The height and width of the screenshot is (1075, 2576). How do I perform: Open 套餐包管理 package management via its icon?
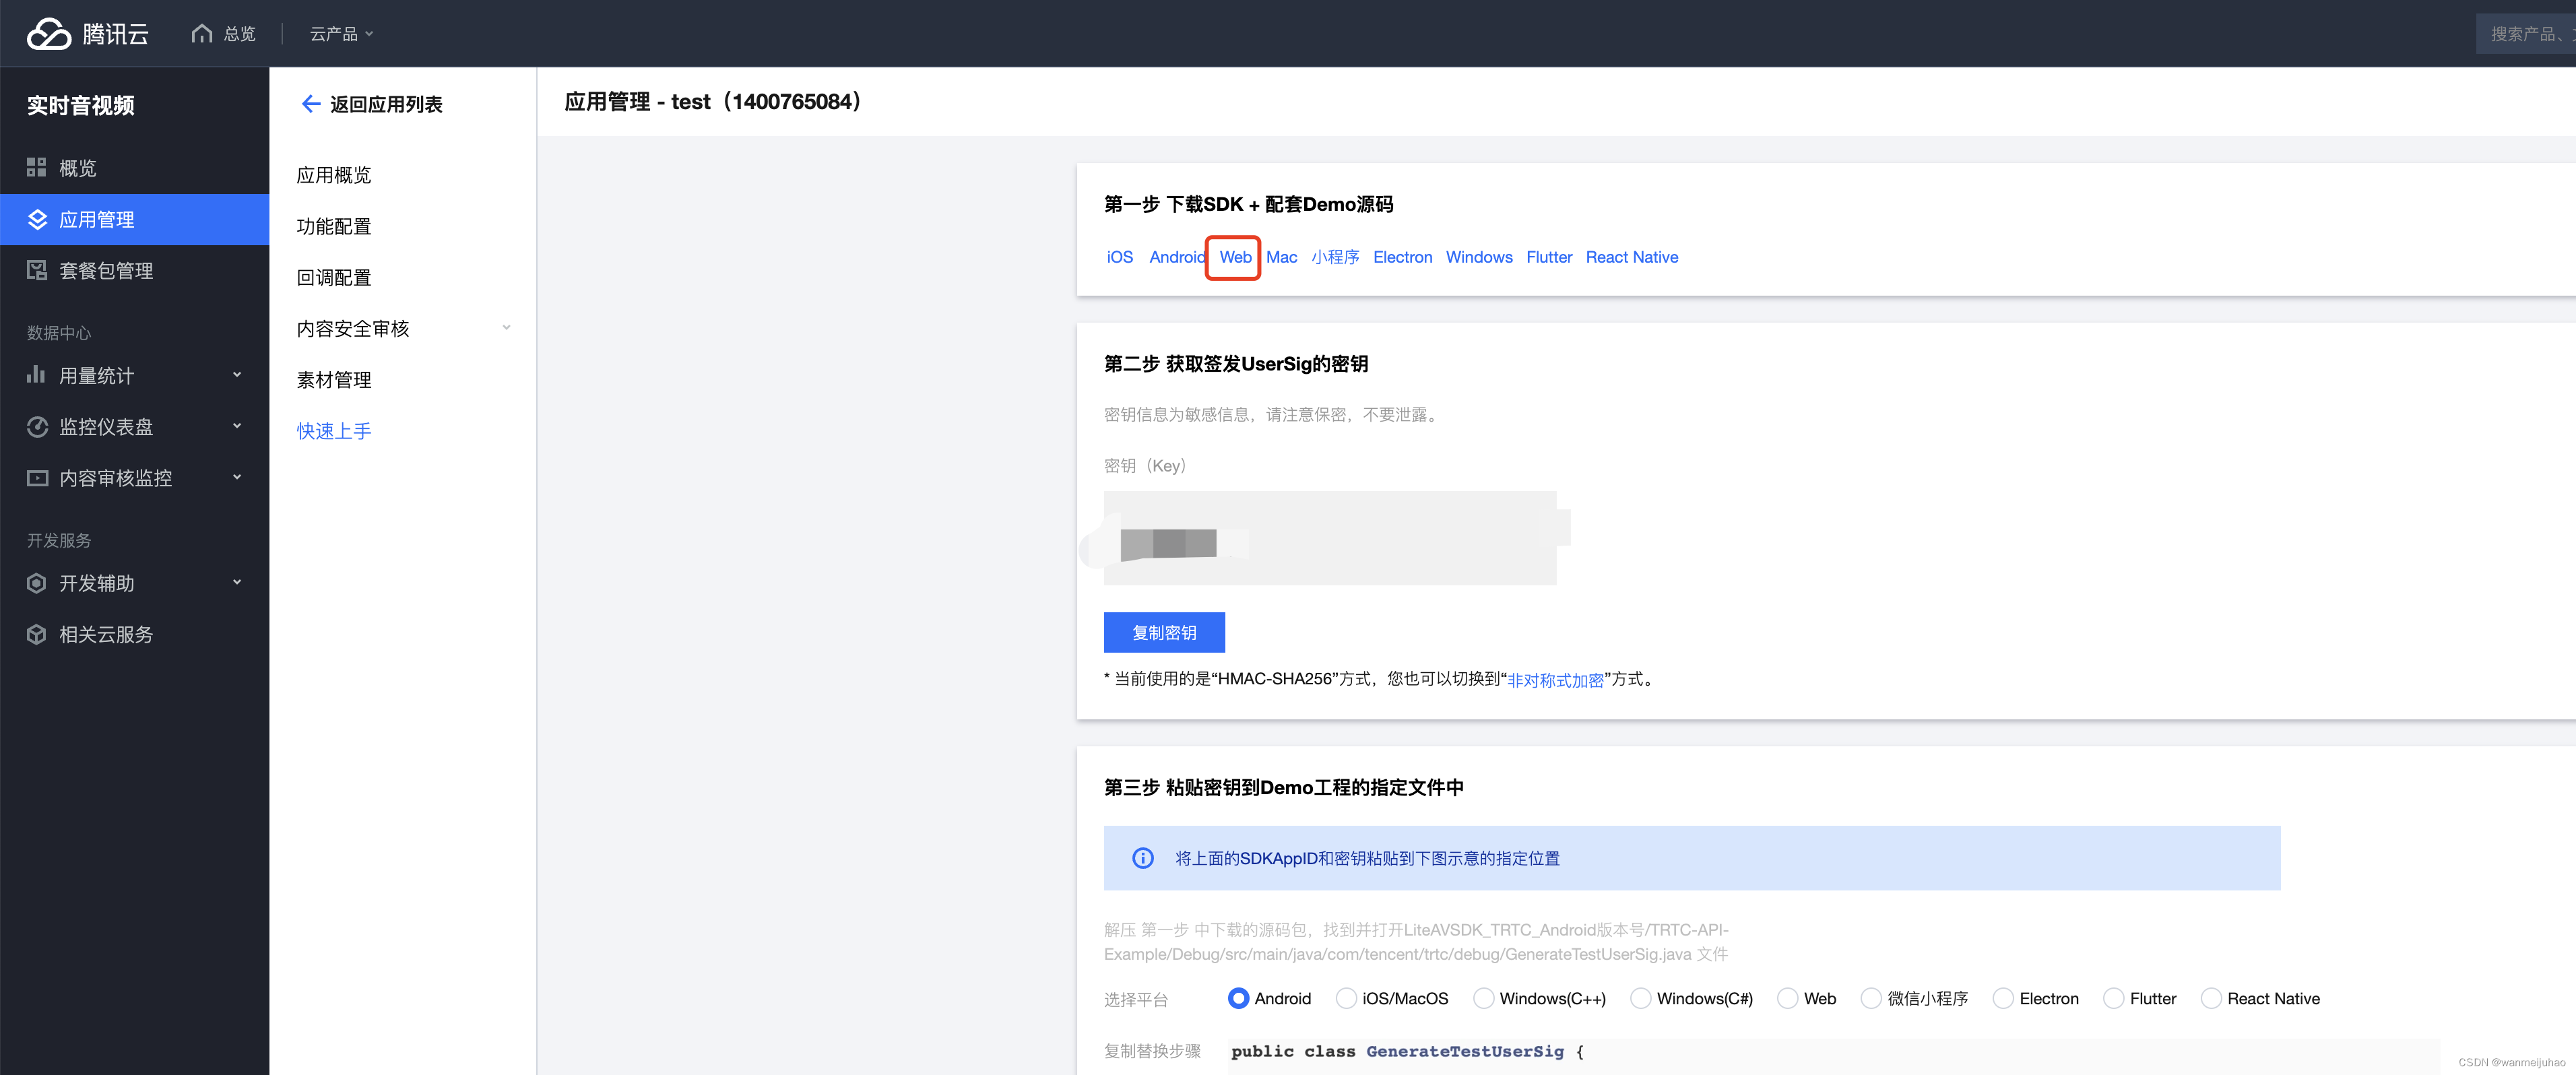coord(37,270)
